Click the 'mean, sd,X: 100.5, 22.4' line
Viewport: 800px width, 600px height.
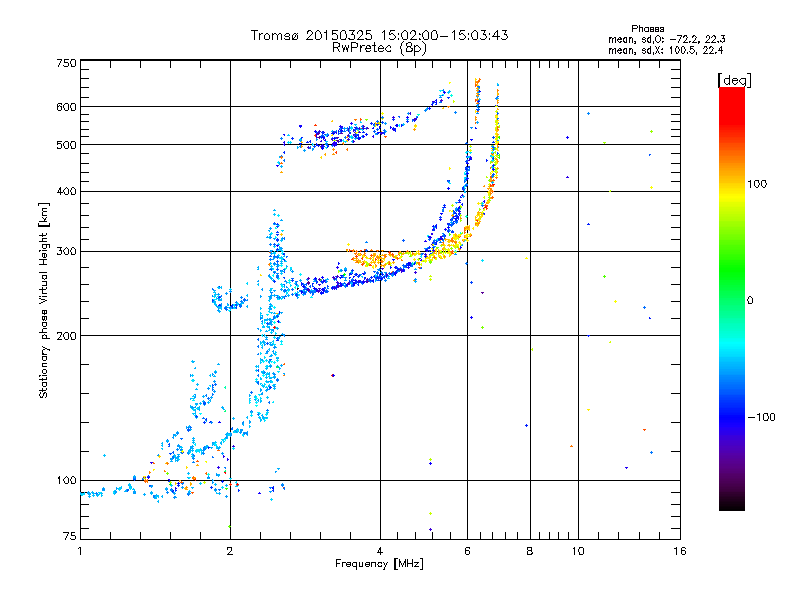pos(665,50)
